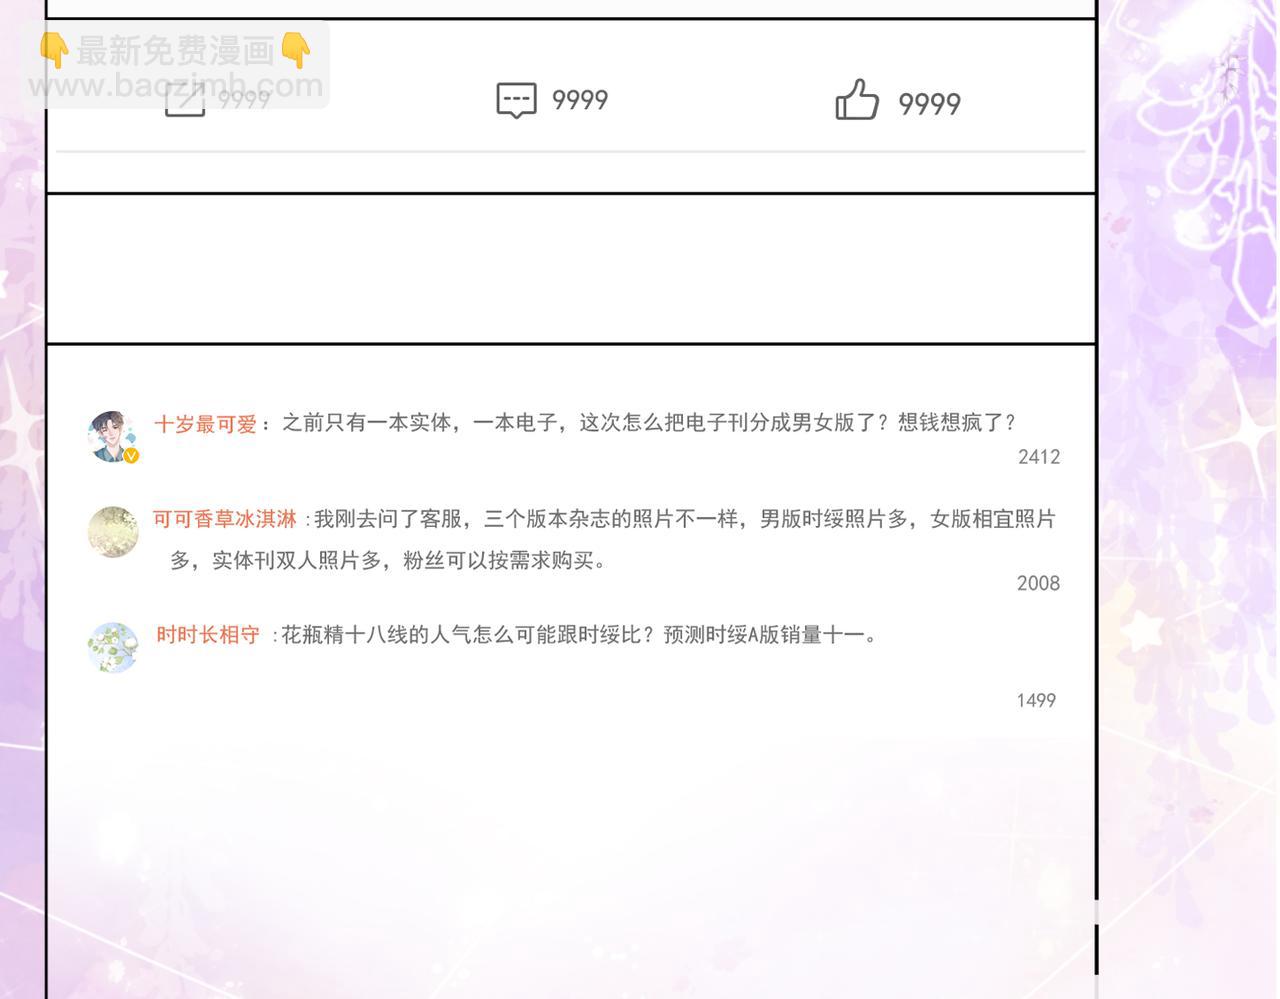1280x999 pixels.
Task: Click the verified badge on 十岁最可爱's avatar
Action: [131, 456]
